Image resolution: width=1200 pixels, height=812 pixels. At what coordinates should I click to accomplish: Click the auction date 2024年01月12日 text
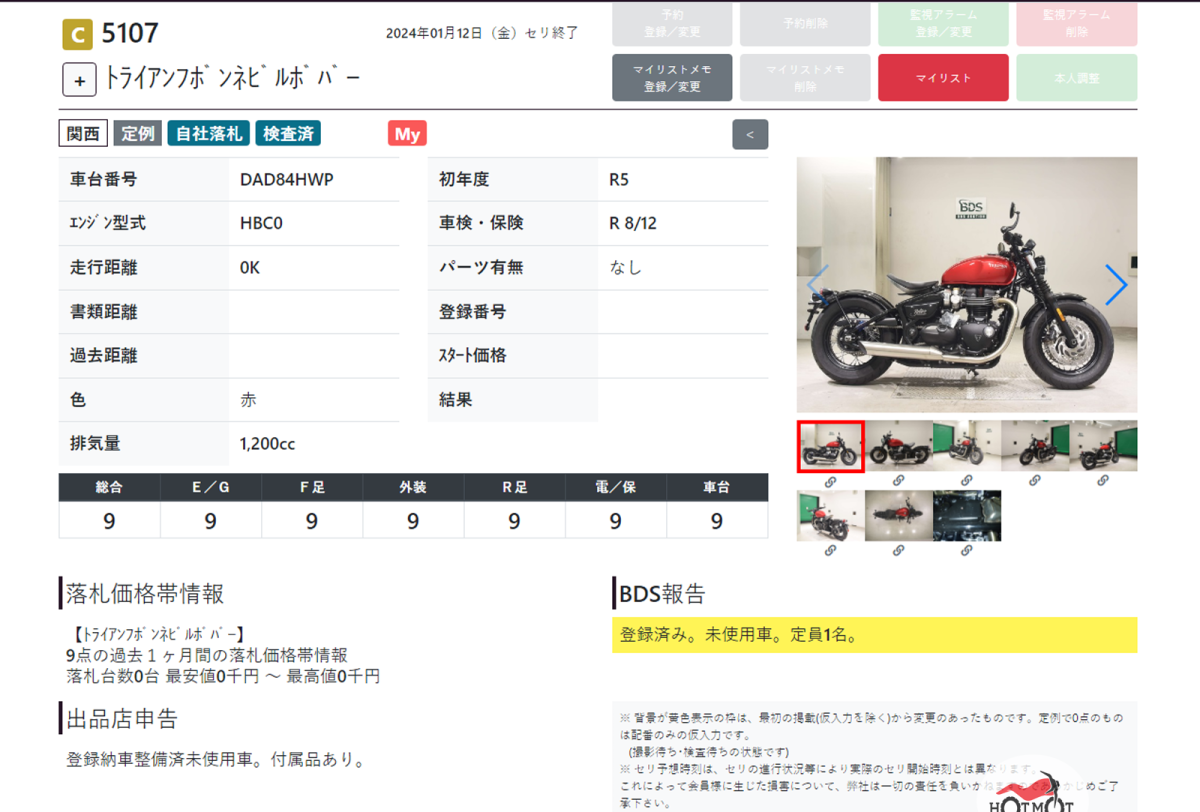point(482,33)
